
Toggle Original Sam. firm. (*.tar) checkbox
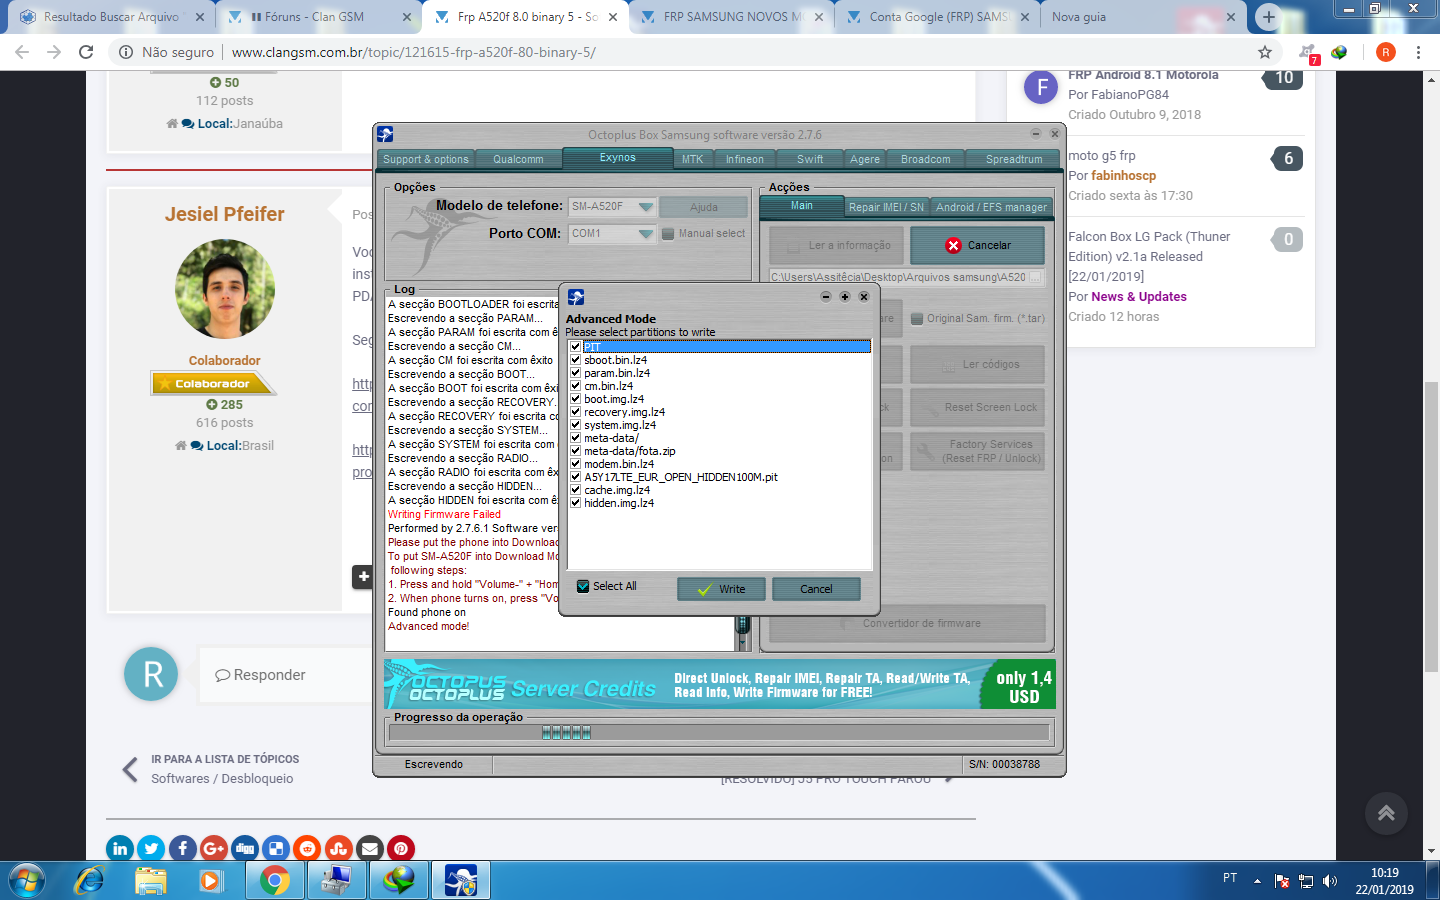(x=917, y=319)
